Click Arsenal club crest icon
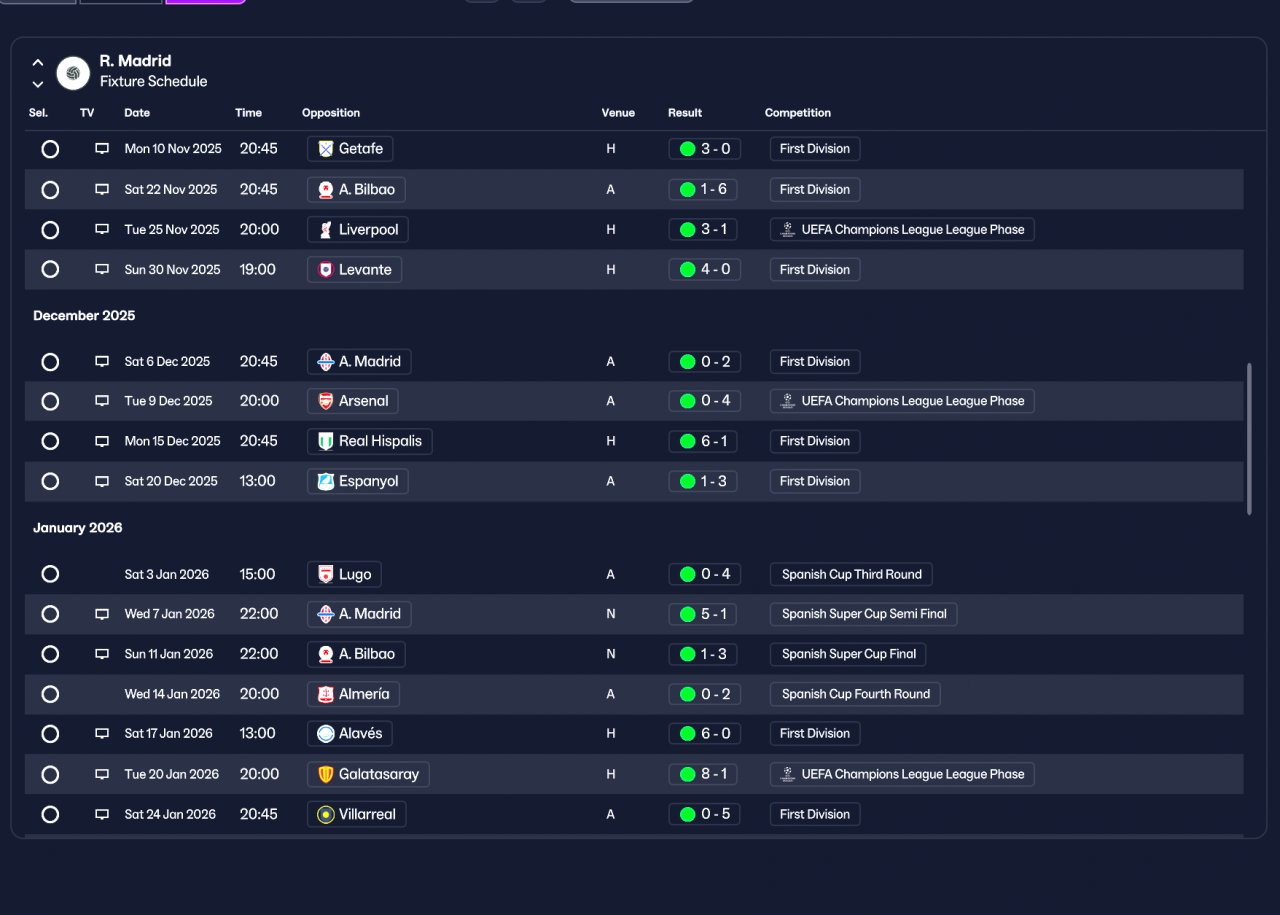 click(325, 401)
